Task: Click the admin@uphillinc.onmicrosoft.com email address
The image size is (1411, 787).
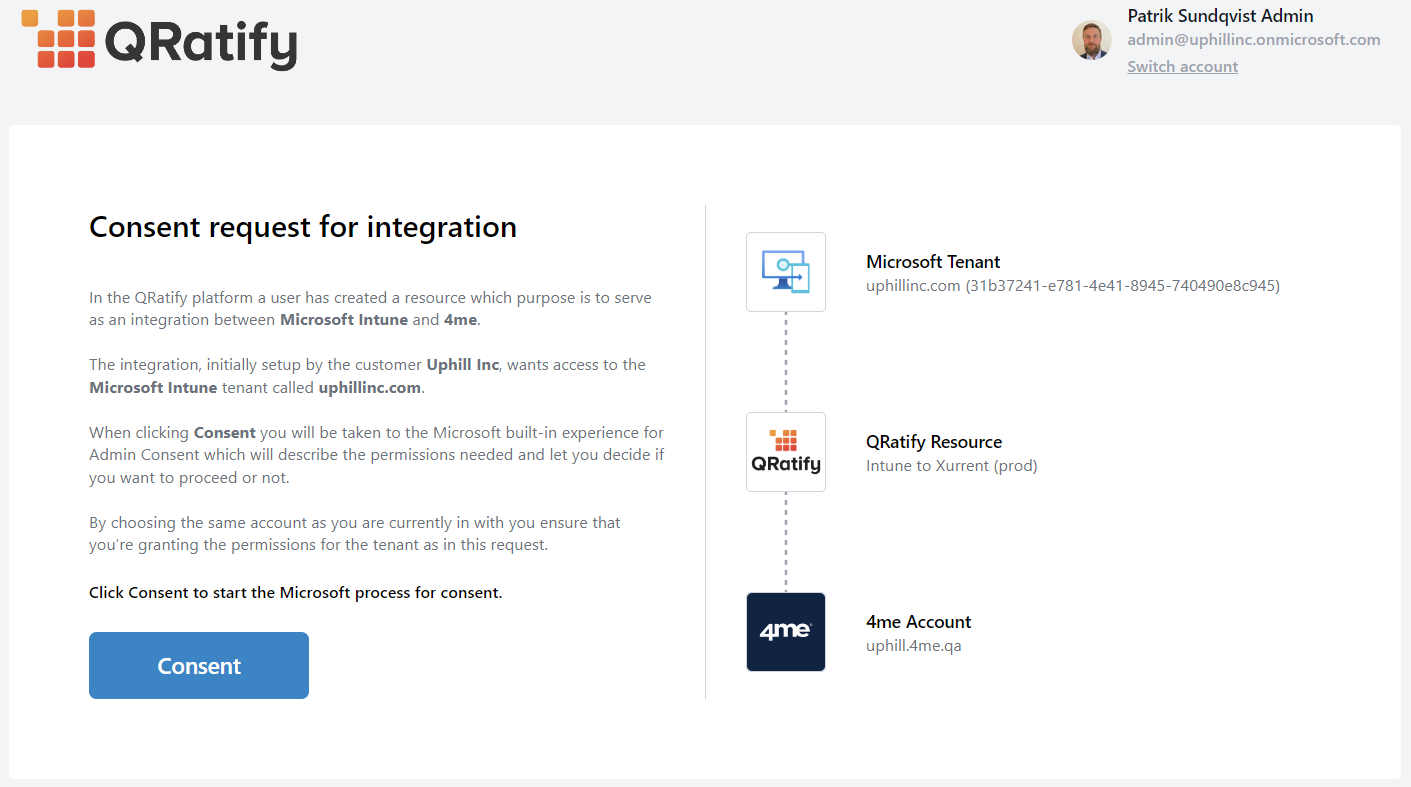Action: (1253, 40)
